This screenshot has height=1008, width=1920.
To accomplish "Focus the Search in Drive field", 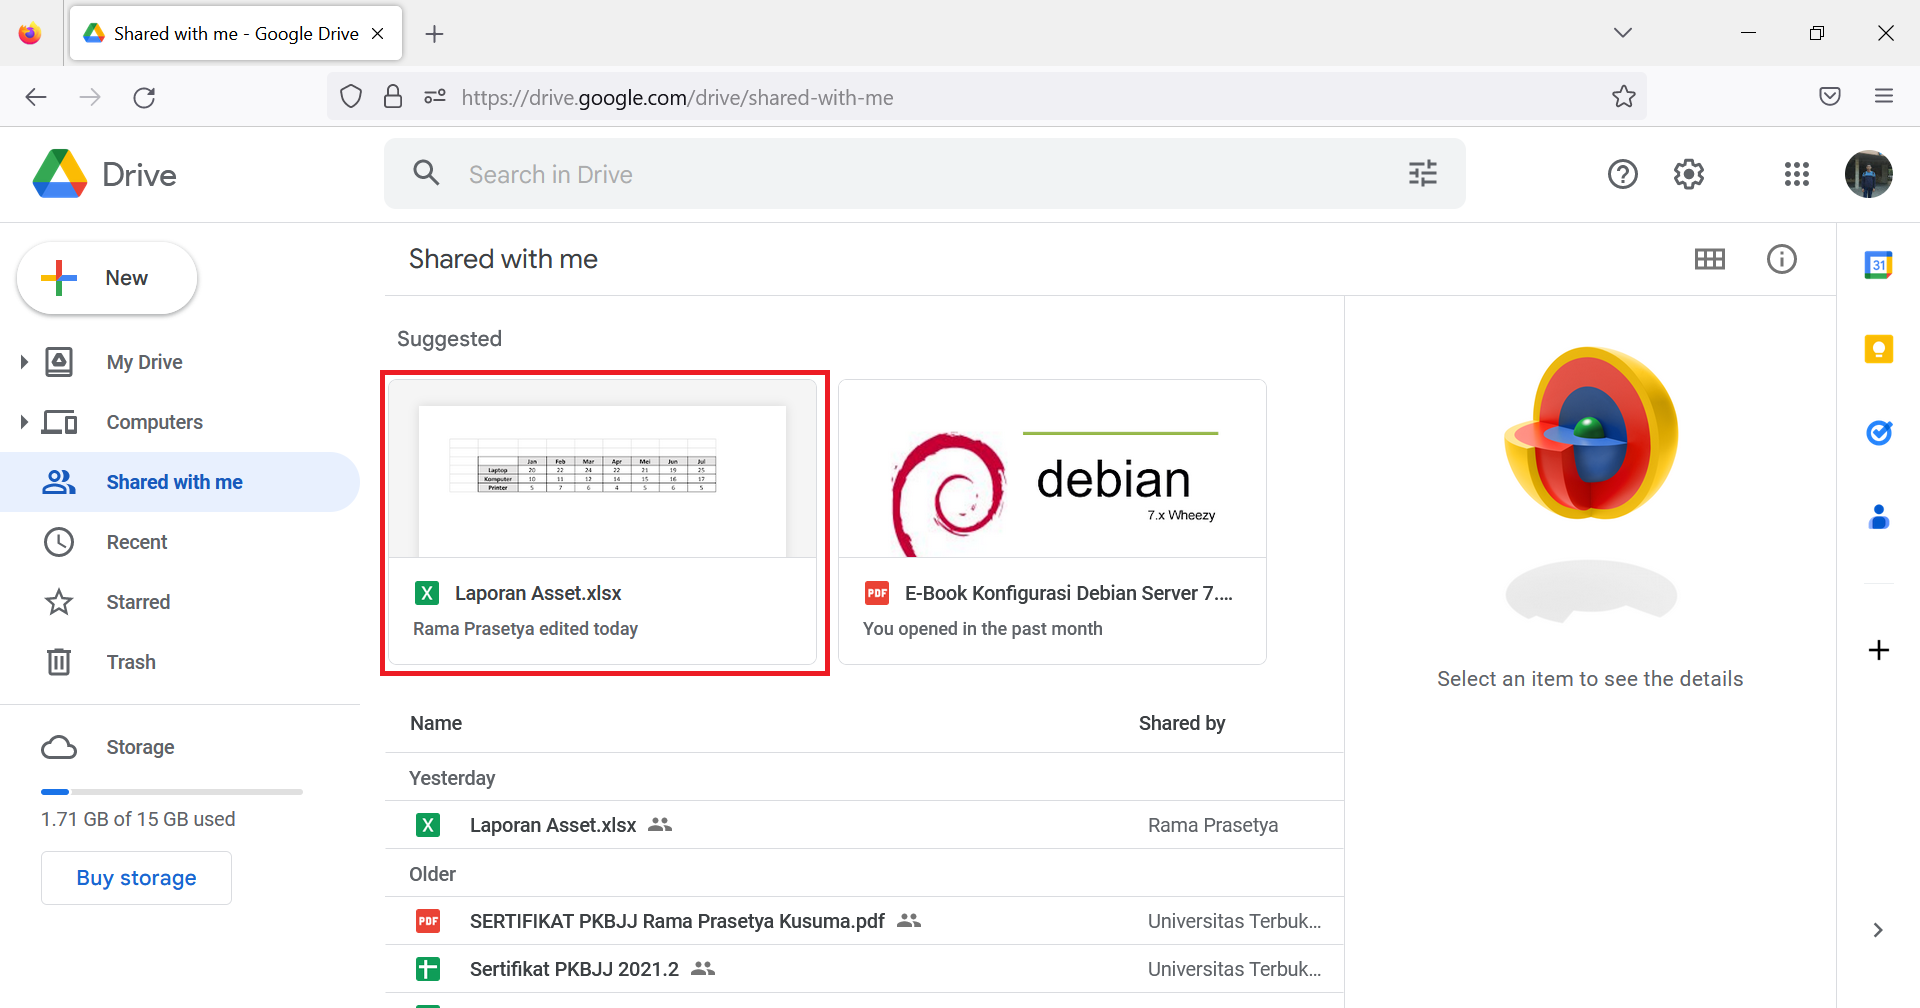I will click(925, 174).
